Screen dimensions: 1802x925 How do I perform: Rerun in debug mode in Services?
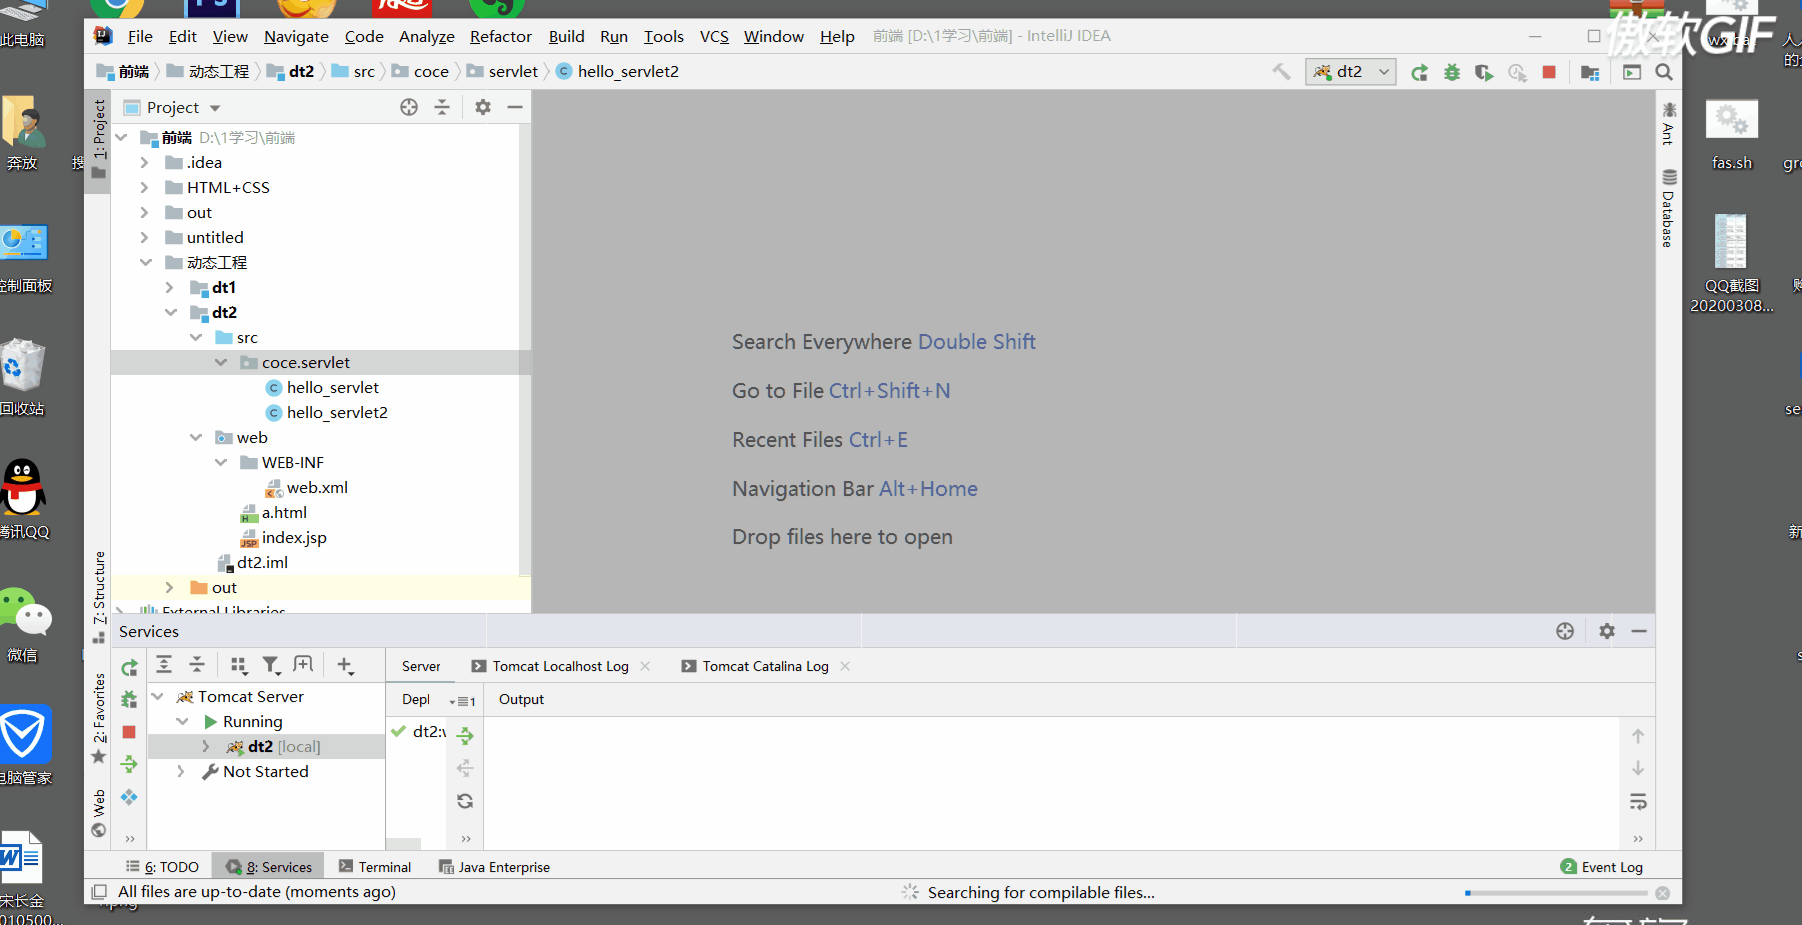[129, 699]
